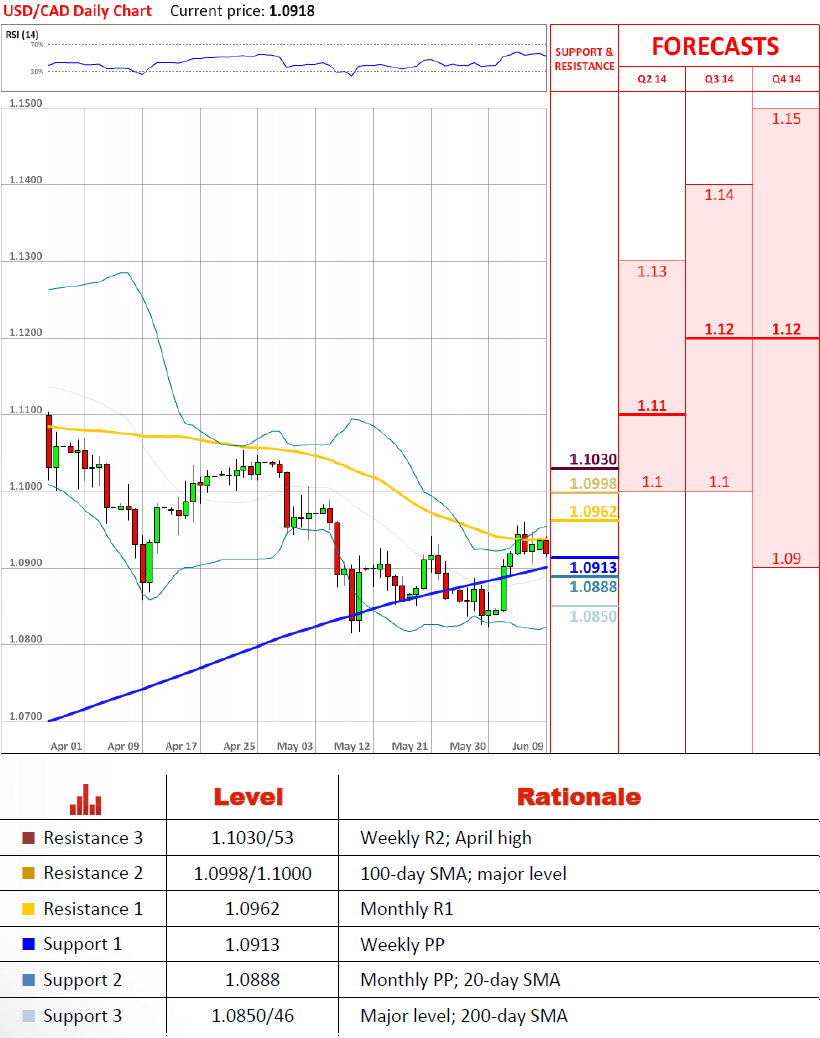Click the Resistance 2 row label
This screenshot has height=1038, width=820.
coord(93,873)
